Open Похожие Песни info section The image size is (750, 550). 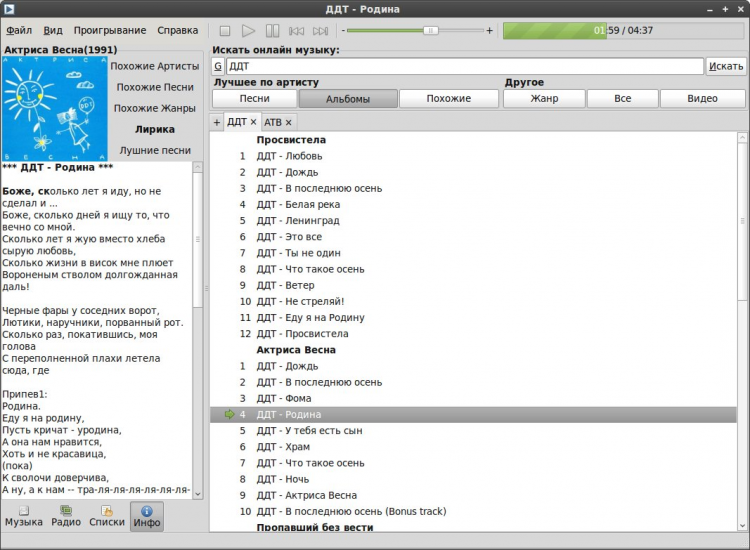155,88
